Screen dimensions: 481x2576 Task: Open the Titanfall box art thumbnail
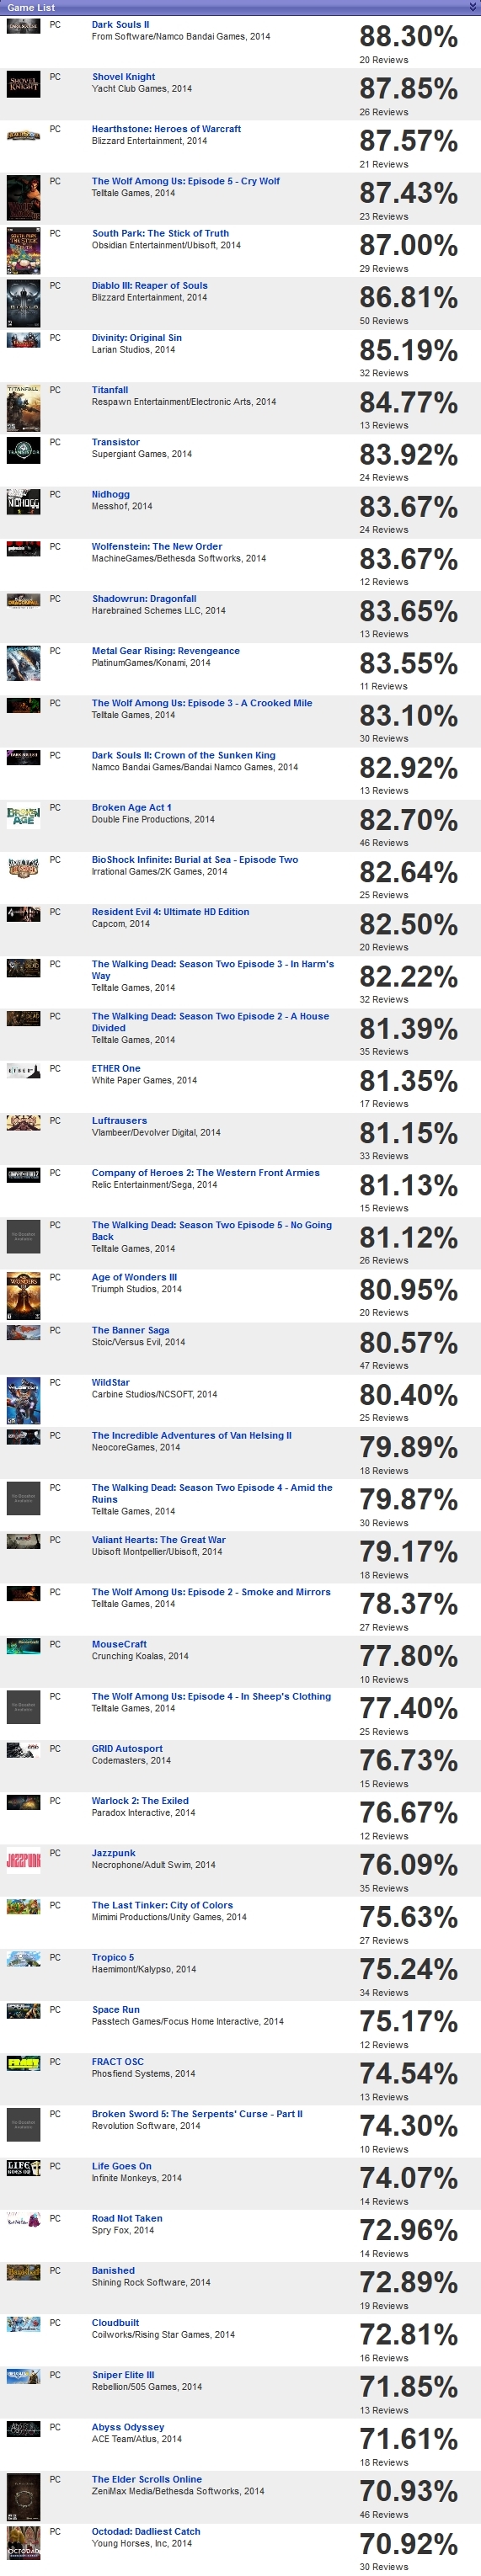pyautogui.click(x=23, y=407)
